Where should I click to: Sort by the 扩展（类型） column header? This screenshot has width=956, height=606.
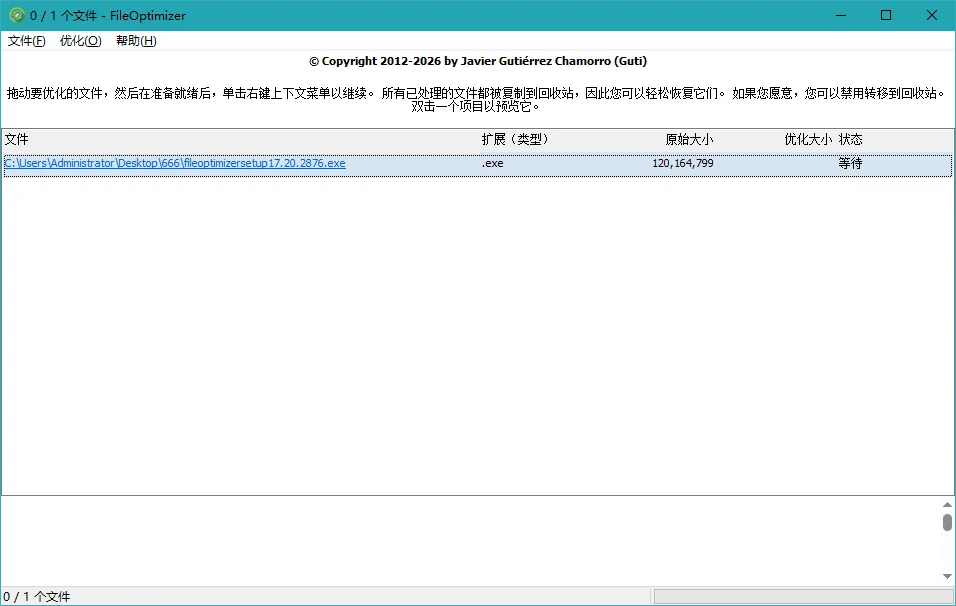pos(515,140)
